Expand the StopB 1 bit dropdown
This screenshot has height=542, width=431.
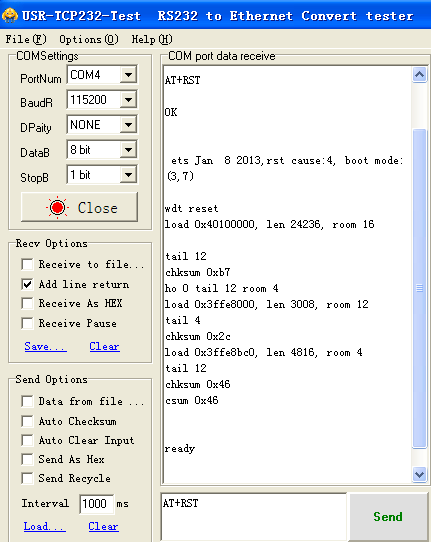click(x=128, y=175)
